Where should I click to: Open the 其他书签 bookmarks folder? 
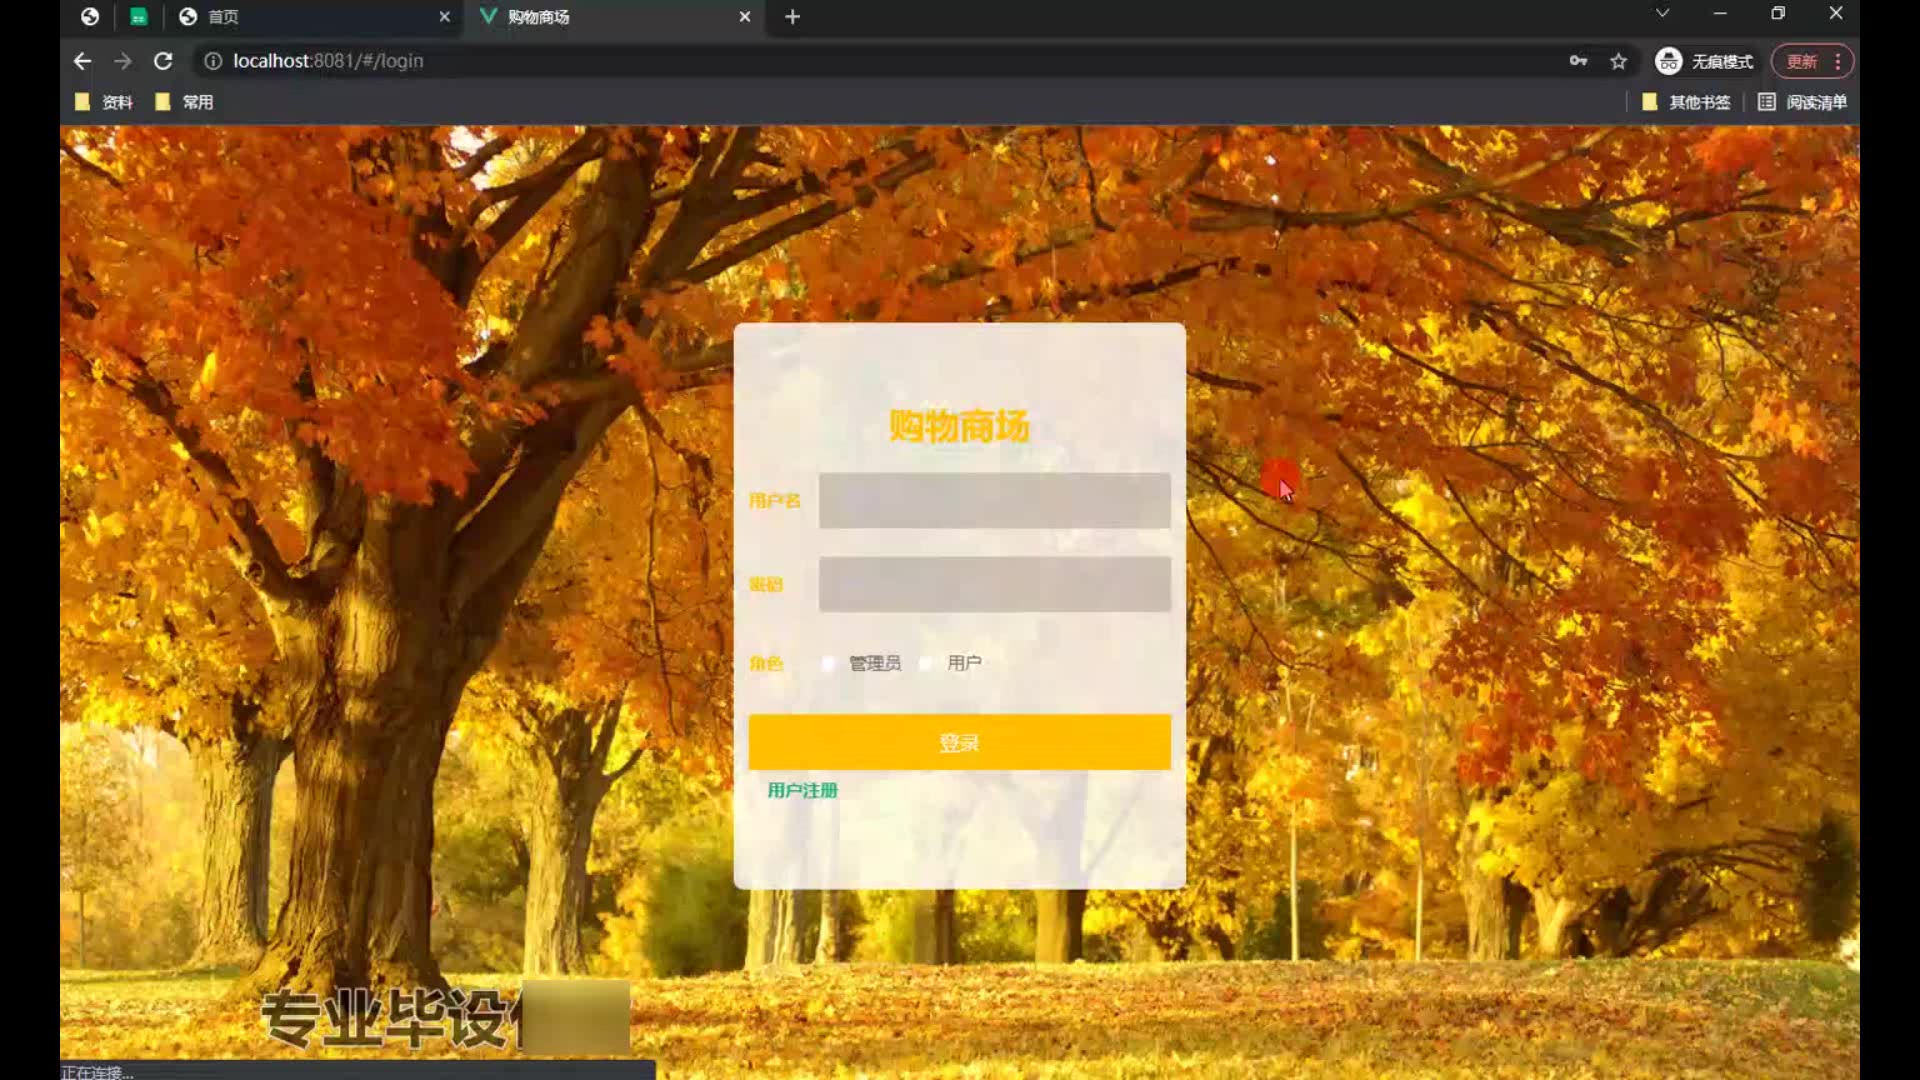(x=1687, y=102)
